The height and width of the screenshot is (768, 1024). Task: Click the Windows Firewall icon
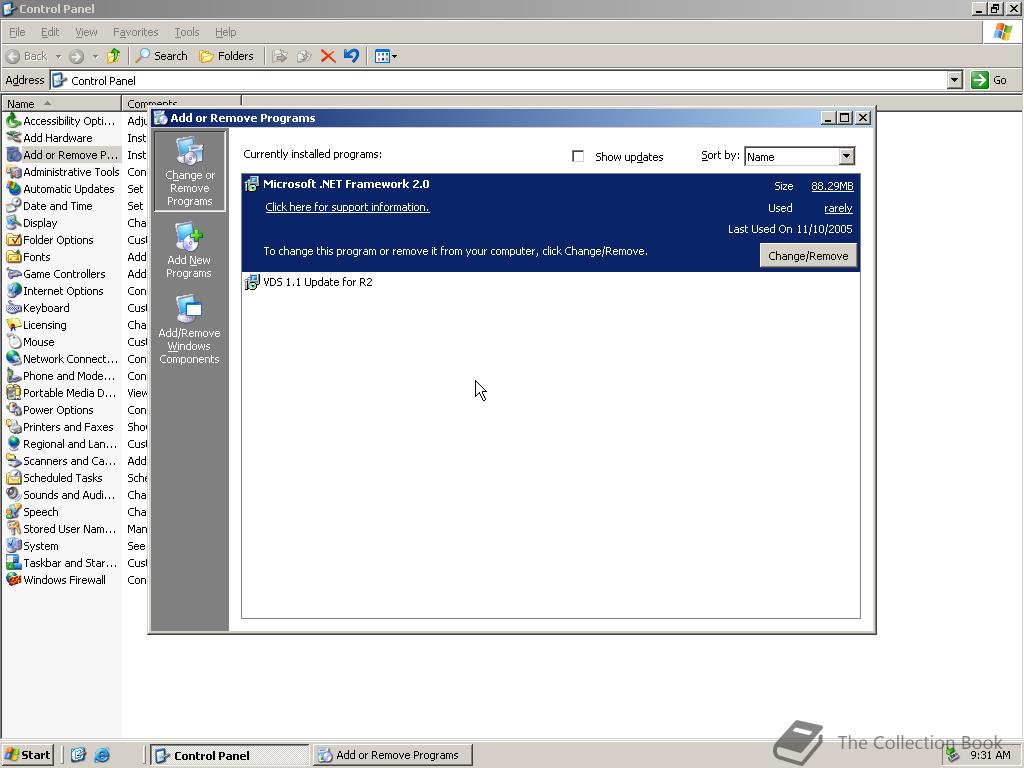click(13, 579)
